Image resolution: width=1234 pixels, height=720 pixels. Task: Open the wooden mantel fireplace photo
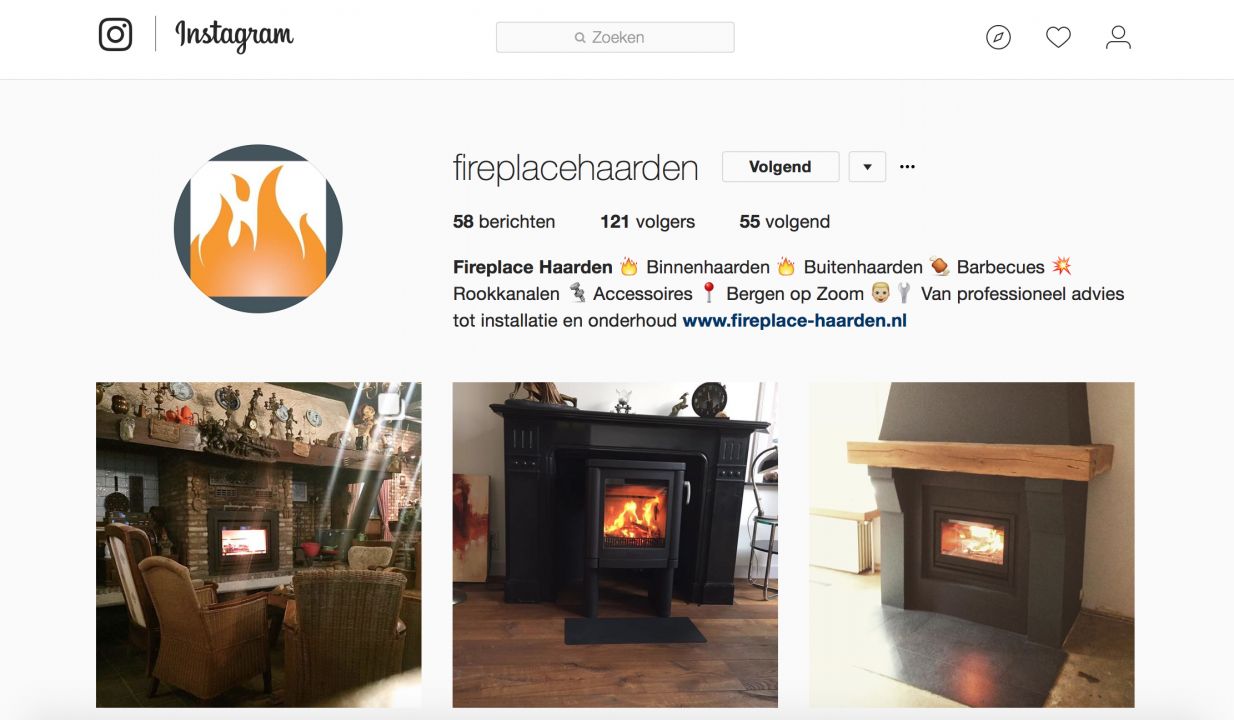(x=971, y=544)
